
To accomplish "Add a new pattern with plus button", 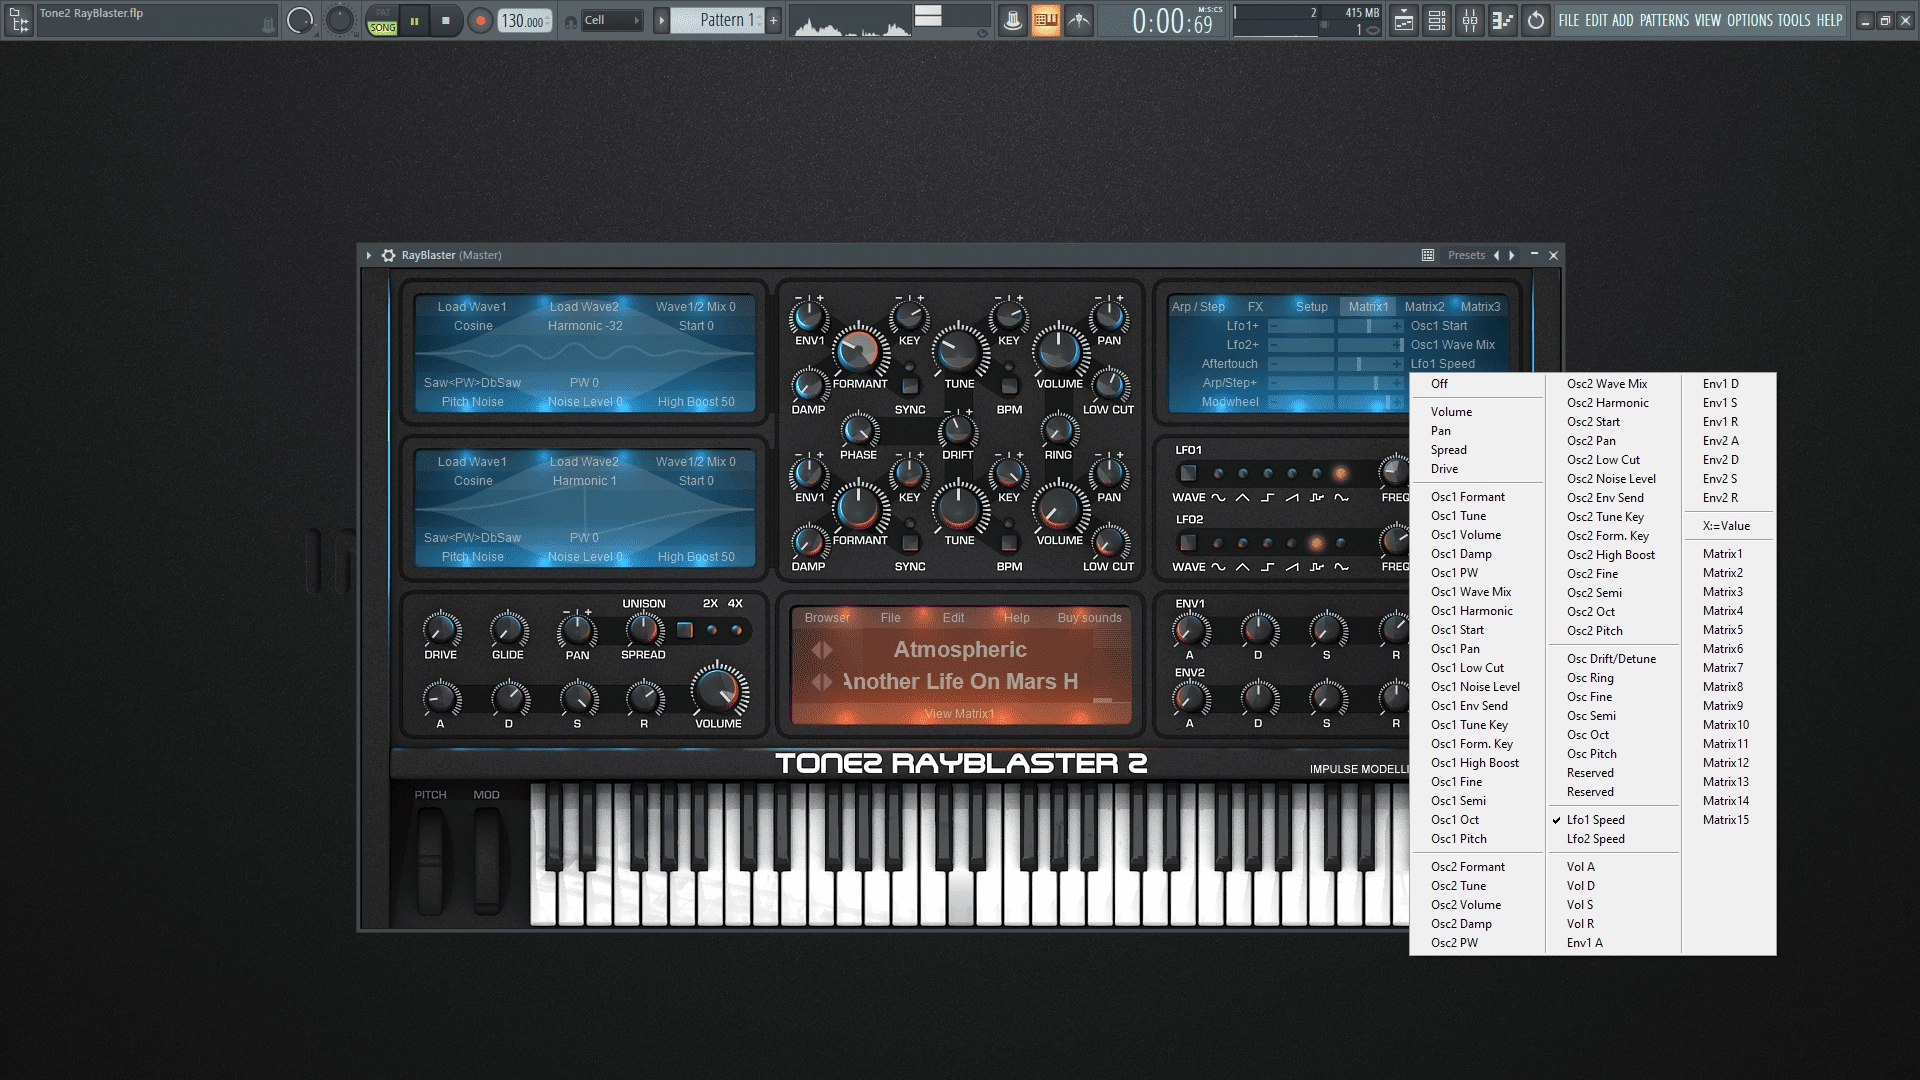I will coord(773,20).
